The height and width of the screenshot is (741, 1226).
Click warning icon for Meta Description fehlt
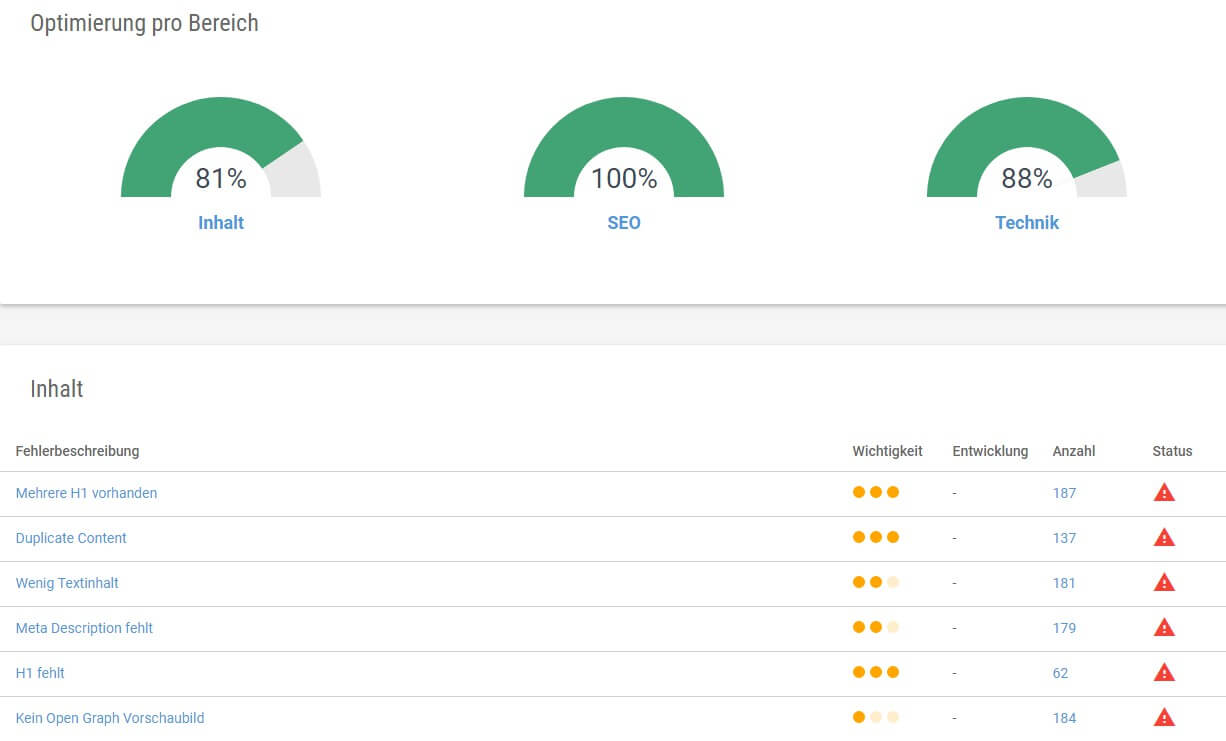click(x=1164, y=627)
